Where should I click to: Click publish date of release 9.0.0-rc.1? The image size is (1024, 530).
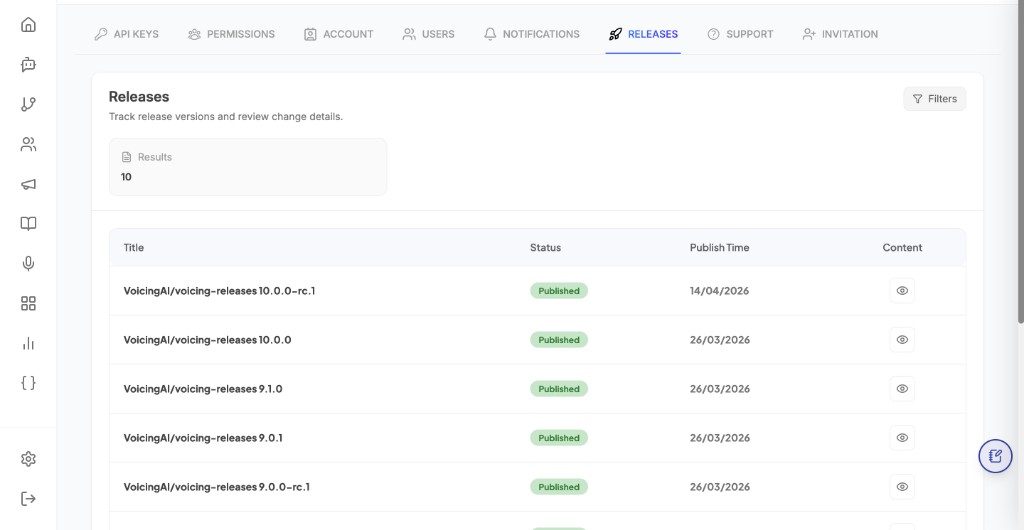(720, 487)
